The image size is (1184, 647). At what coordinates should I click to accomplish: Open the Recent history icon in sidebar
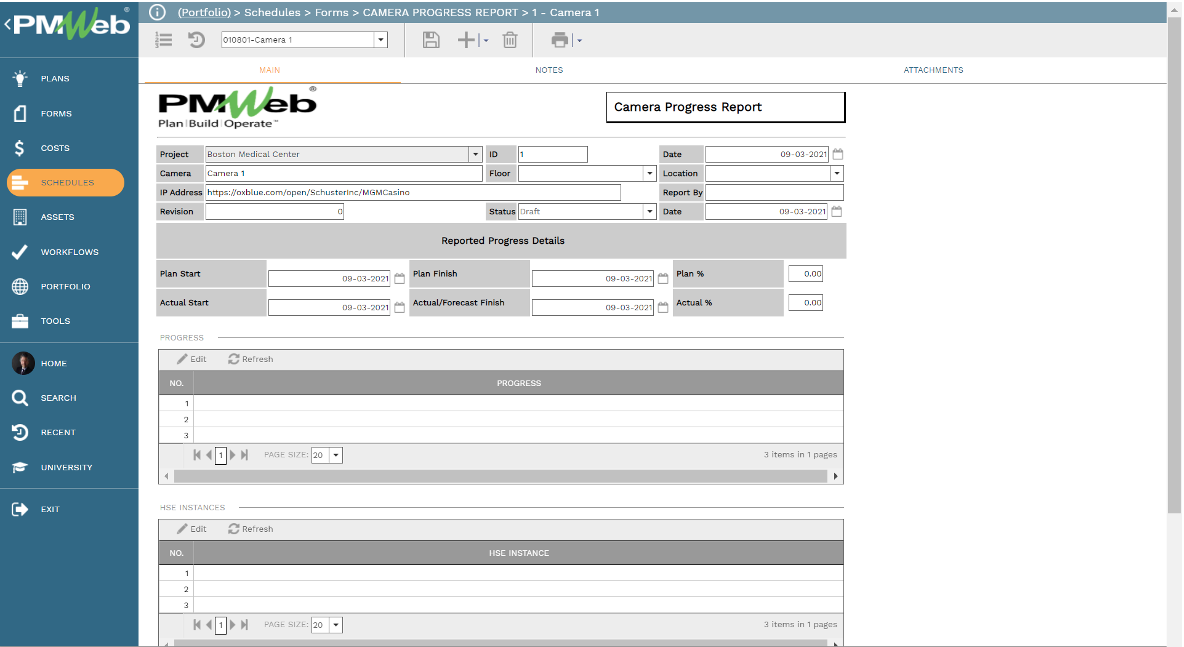coord(20,433)
